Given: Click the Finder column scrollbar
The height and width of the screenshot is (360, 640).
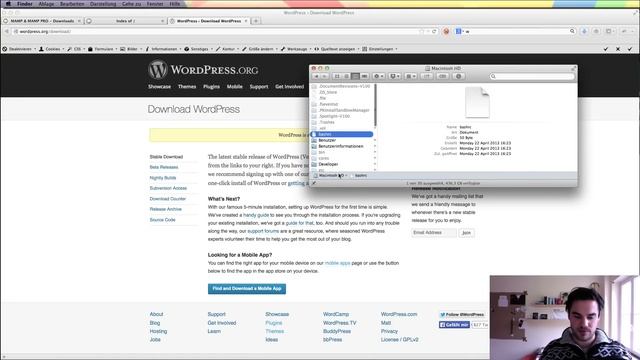Looking at the screenshot, I should pyautogui.click(x=375, y=106).
